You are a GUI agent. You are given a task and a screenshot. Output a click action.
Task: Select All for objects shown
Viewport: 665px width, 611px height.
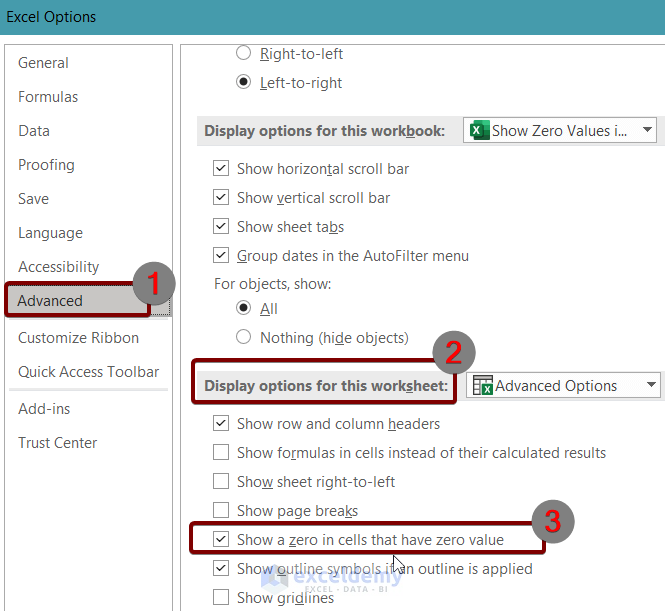click(x=243, y=308)
